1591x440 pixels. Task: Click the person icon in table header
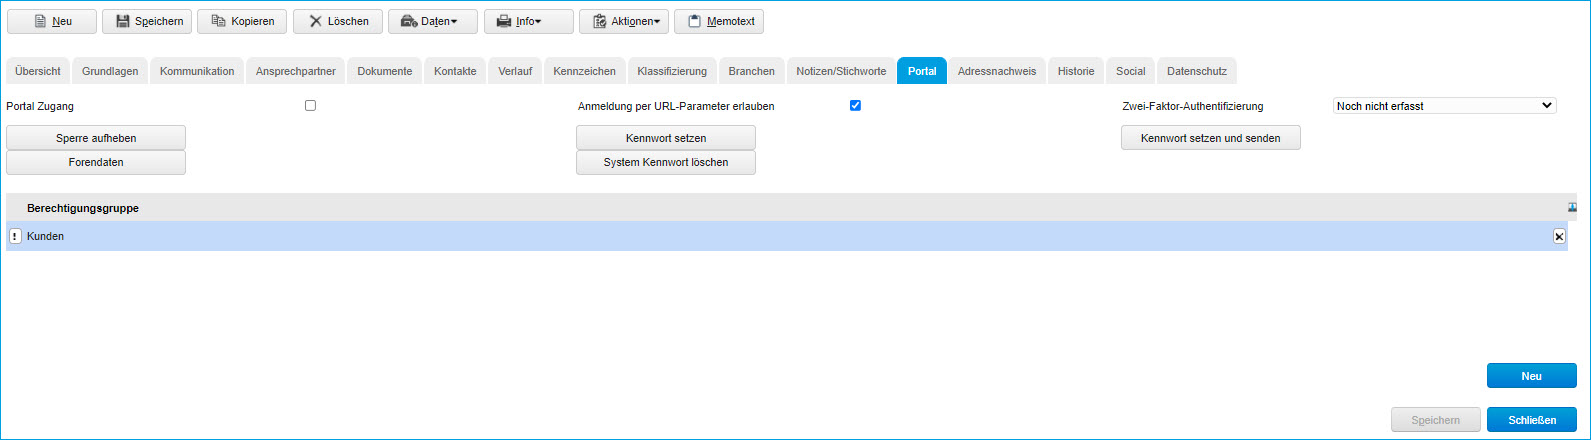[1573, 207]
